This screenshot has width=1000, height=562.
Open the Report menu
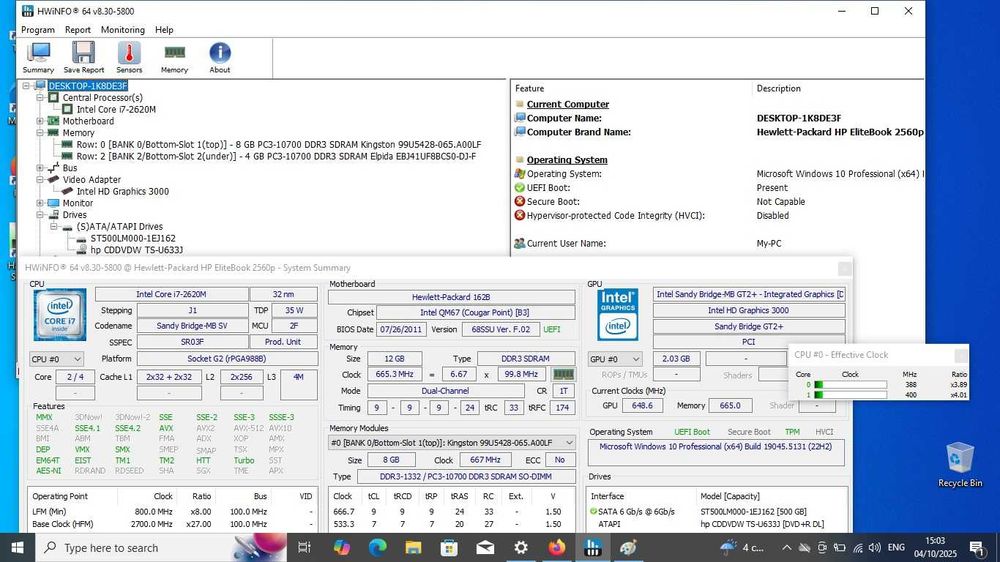click(x=78, y=29)
